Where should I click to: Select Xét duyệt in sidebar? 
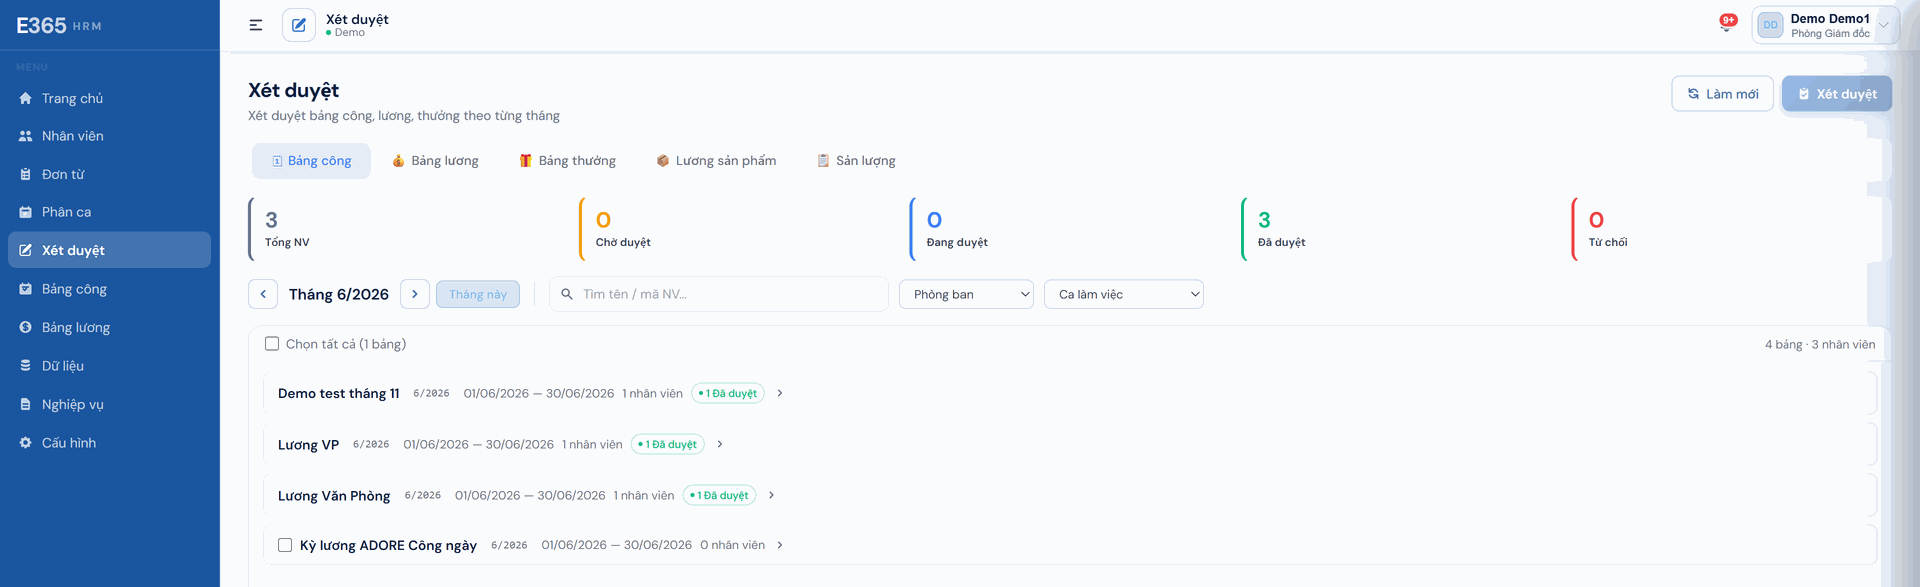point(110,250)
